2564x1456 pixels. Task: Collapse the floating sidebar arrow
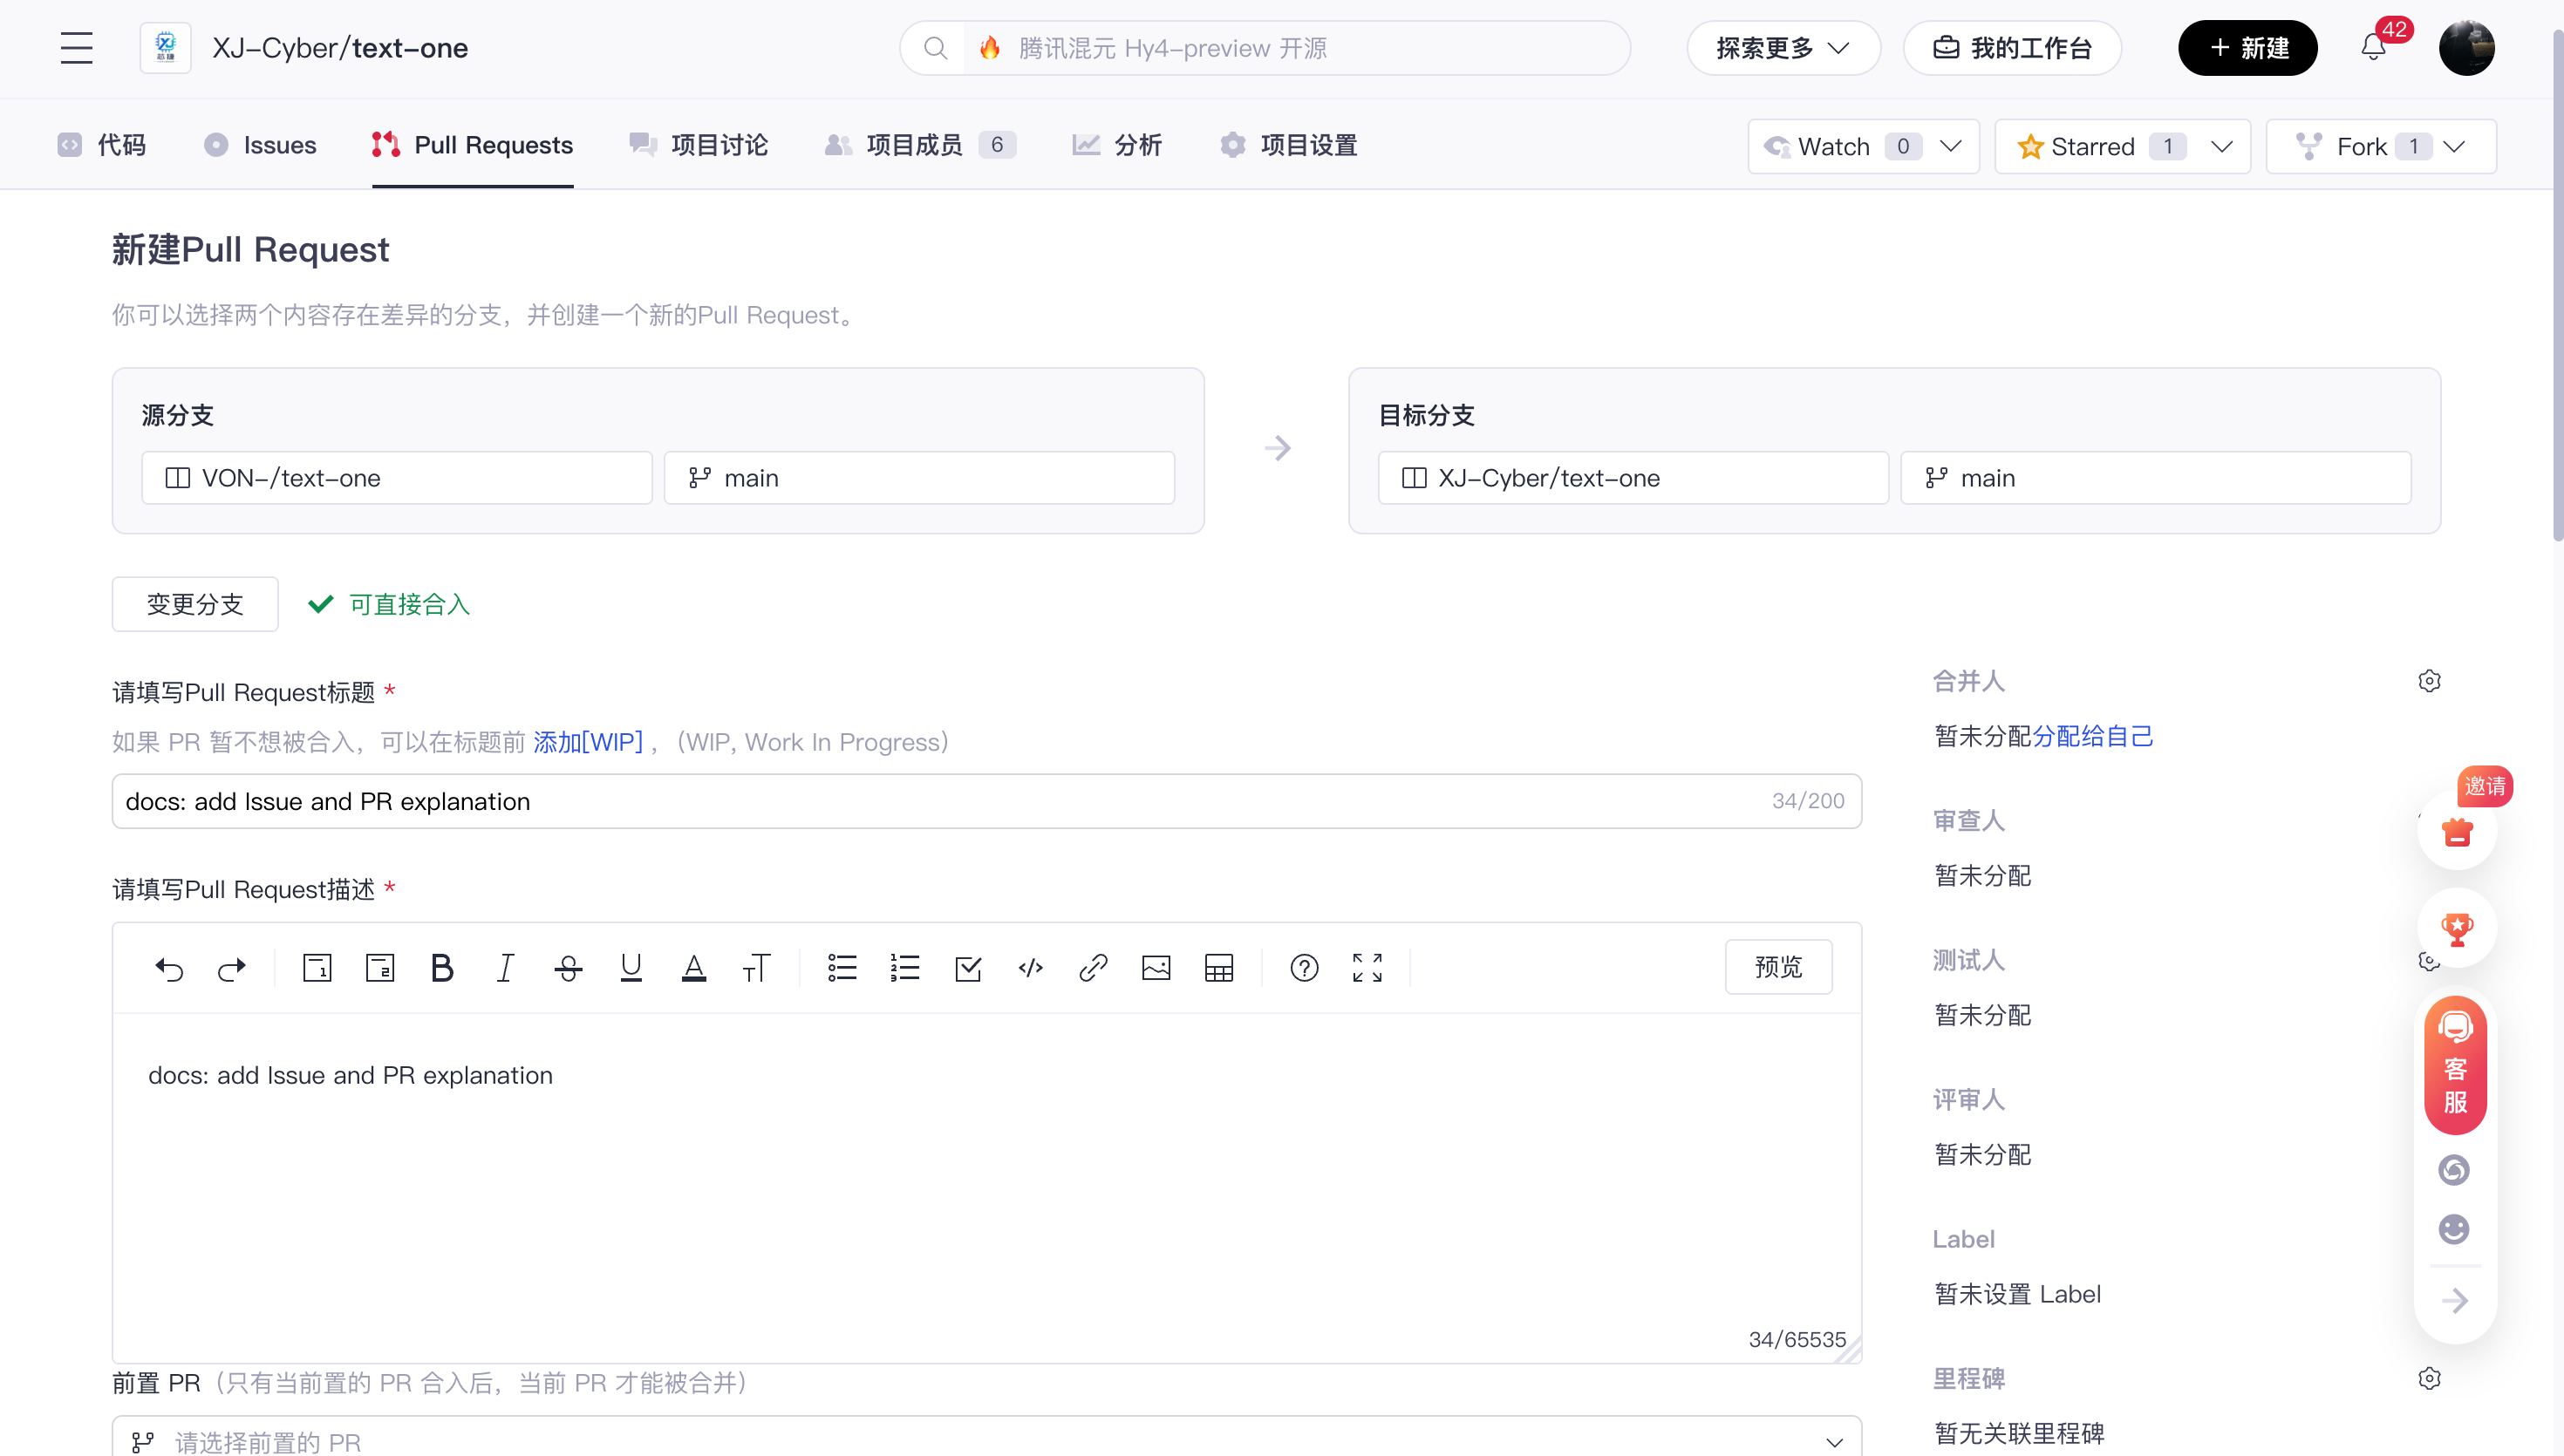[2455, 1301]
